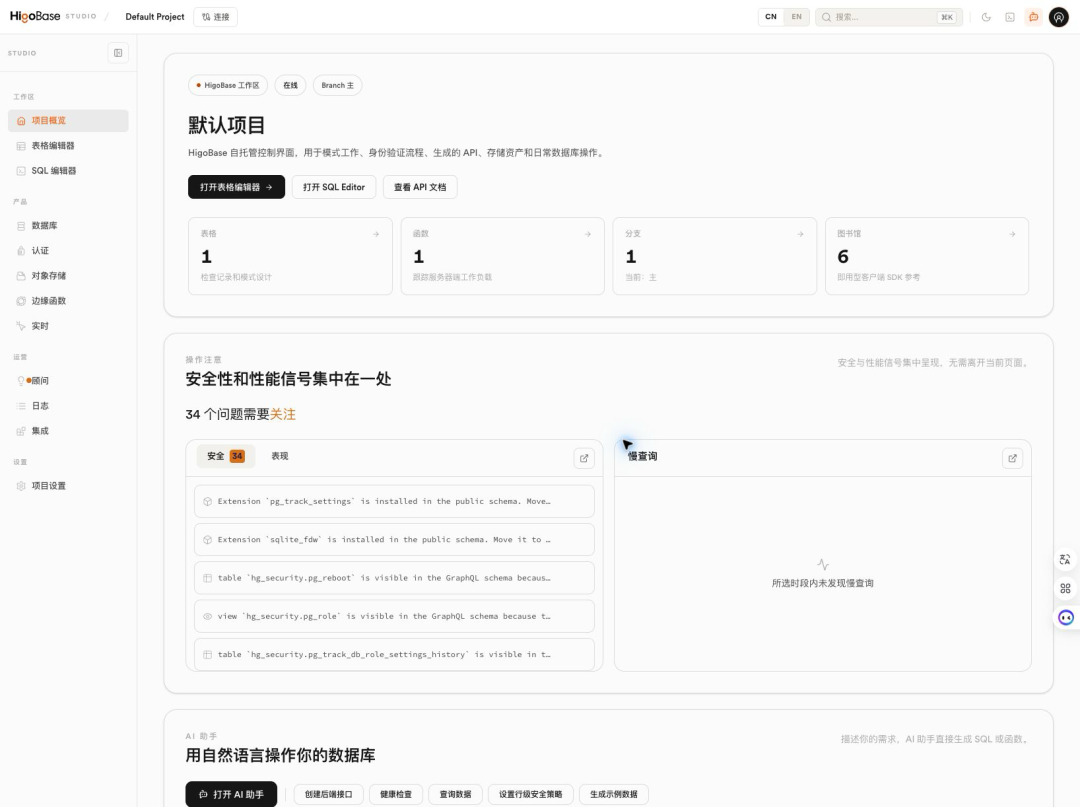Image resolution: width=1080 pixels, height=807 pixels.
Task: Click the table icon on pg_reboot row
Action: (207, 578)
